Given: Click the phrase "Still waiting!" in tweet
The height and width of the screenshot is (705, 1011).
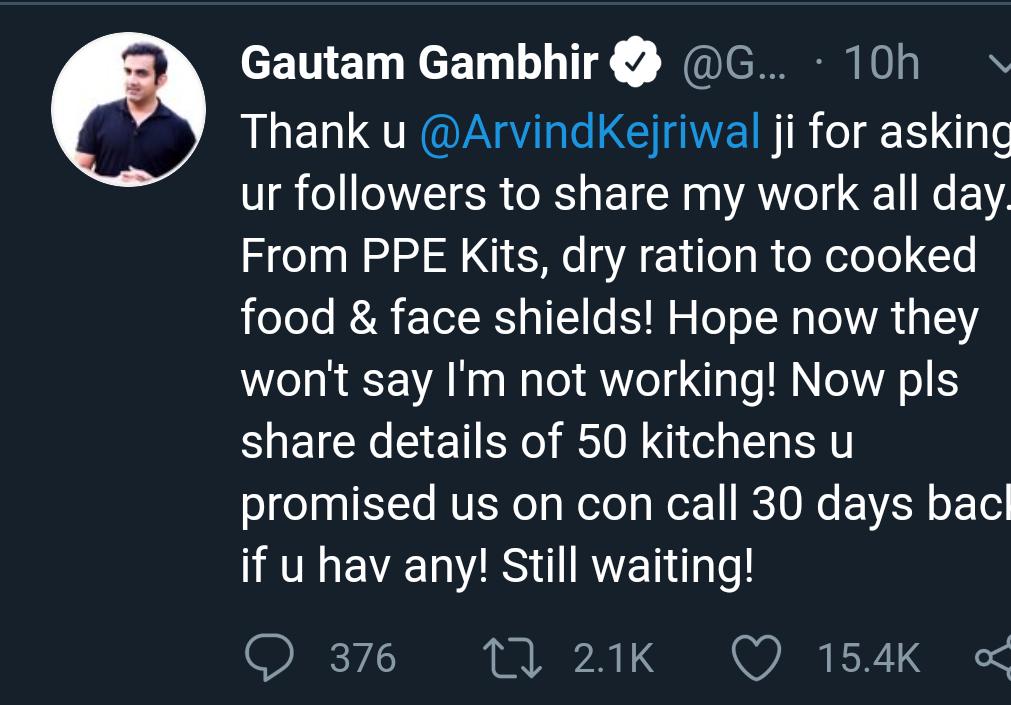Looking at the screenshot, I should 626,567.
